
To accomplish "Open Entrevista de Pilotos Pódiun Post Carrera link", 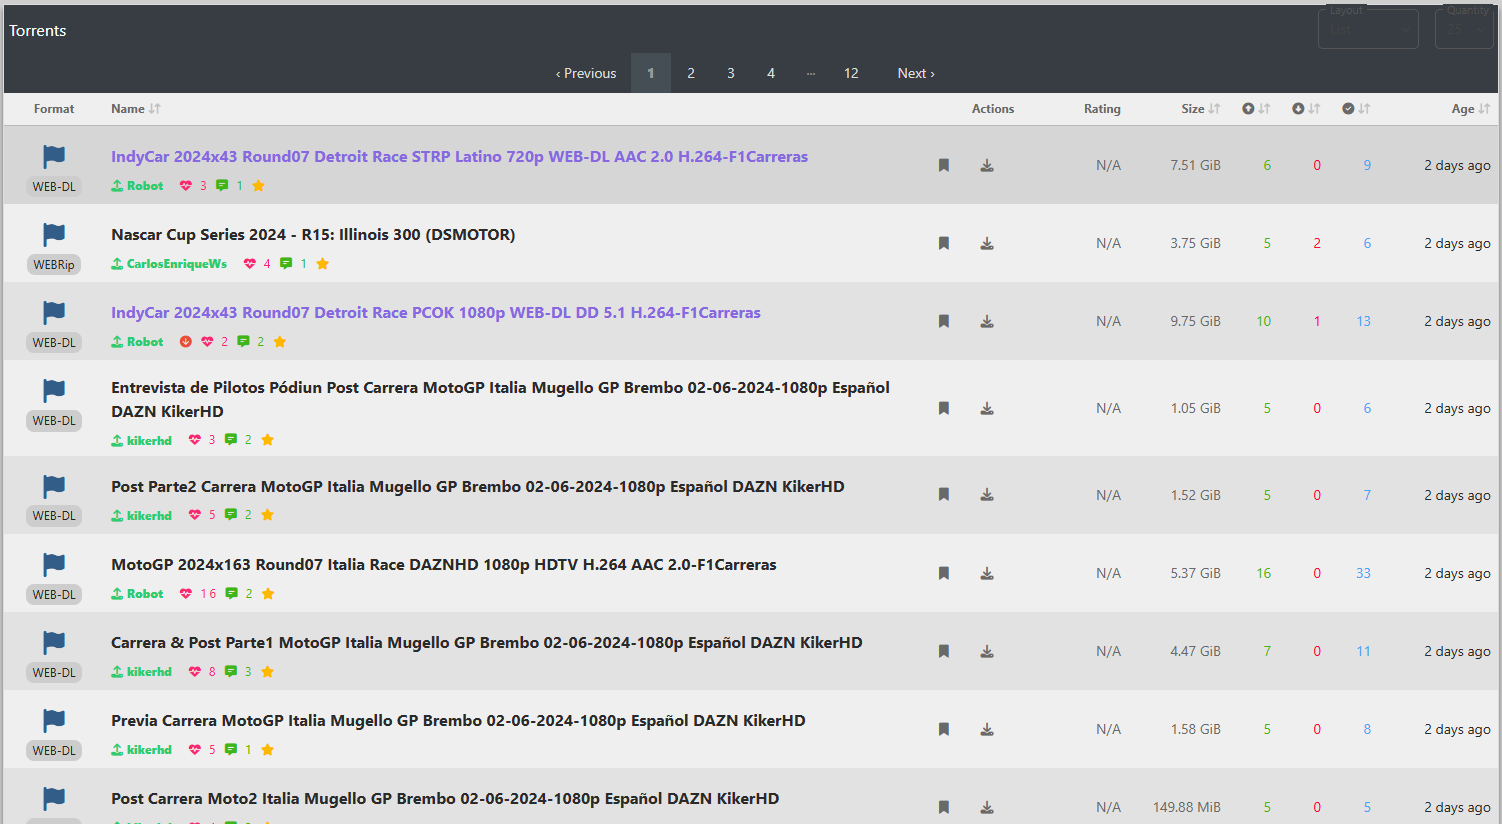I will [500, 400].
